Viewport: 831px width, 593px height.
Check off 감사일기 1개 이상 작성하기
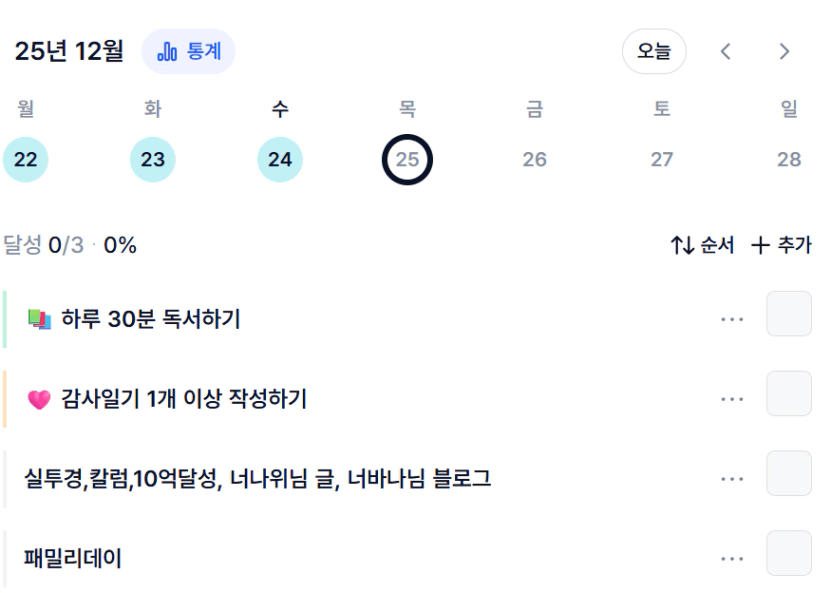click(788, 394)
